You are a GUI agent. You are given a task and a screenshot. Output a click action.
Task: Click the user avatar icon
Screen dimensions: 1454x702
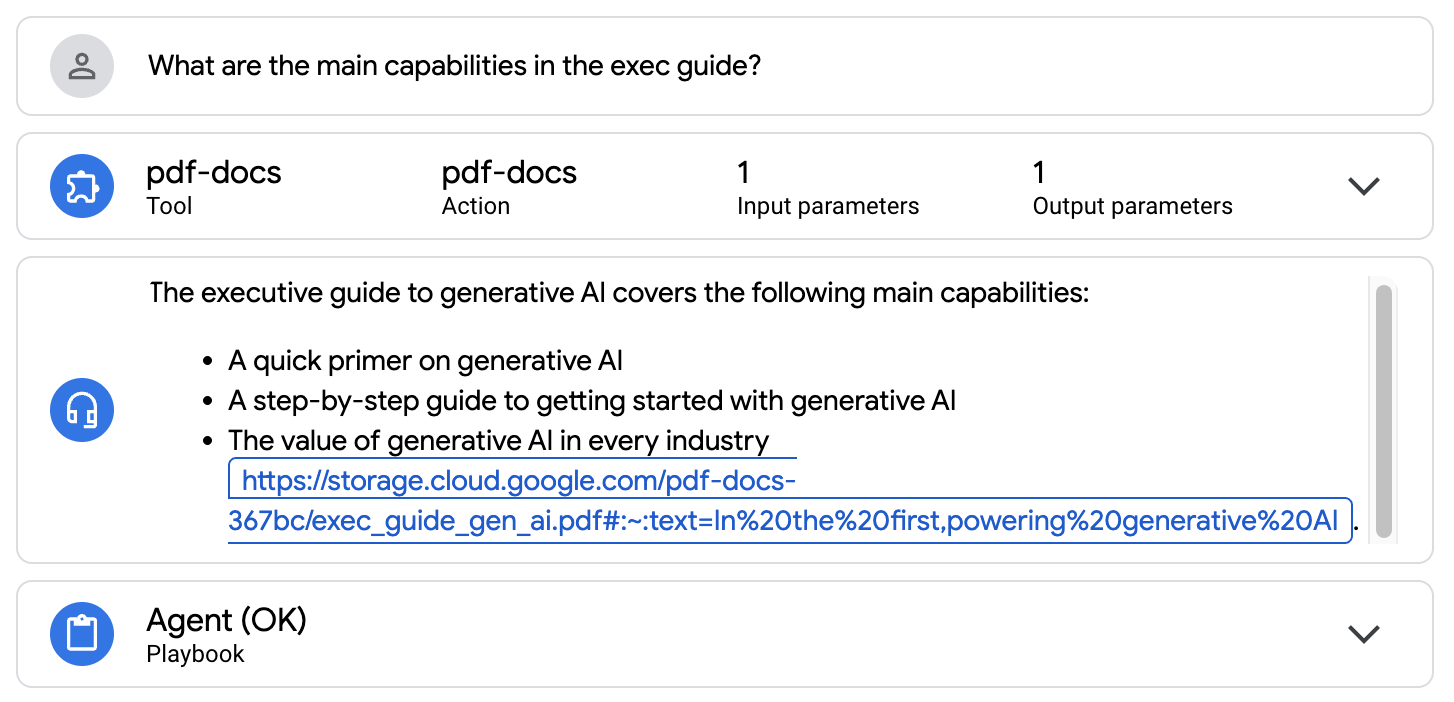[82, 67]
